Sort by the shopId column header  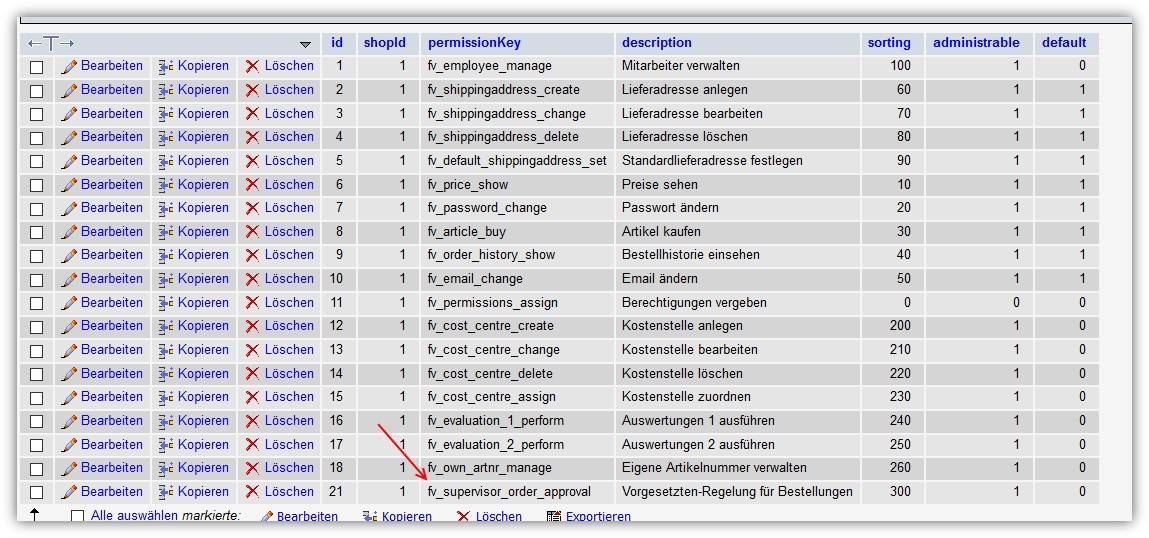(x=385, y=43)
